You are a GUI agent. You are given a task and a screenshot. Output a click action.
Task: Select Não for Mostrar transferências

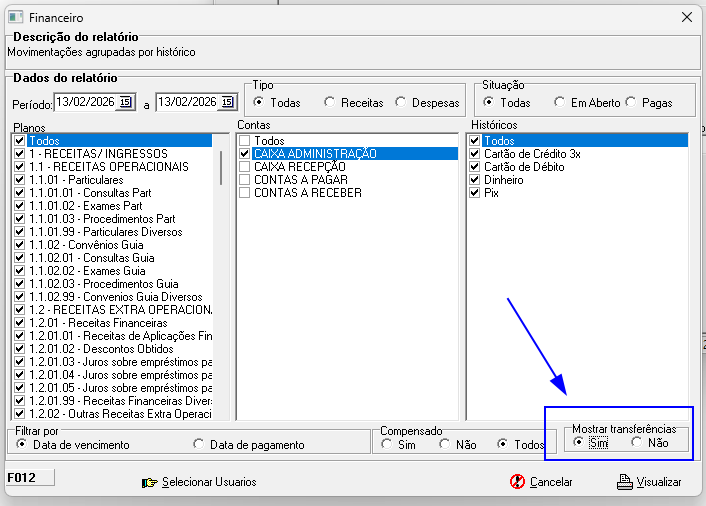637,443
